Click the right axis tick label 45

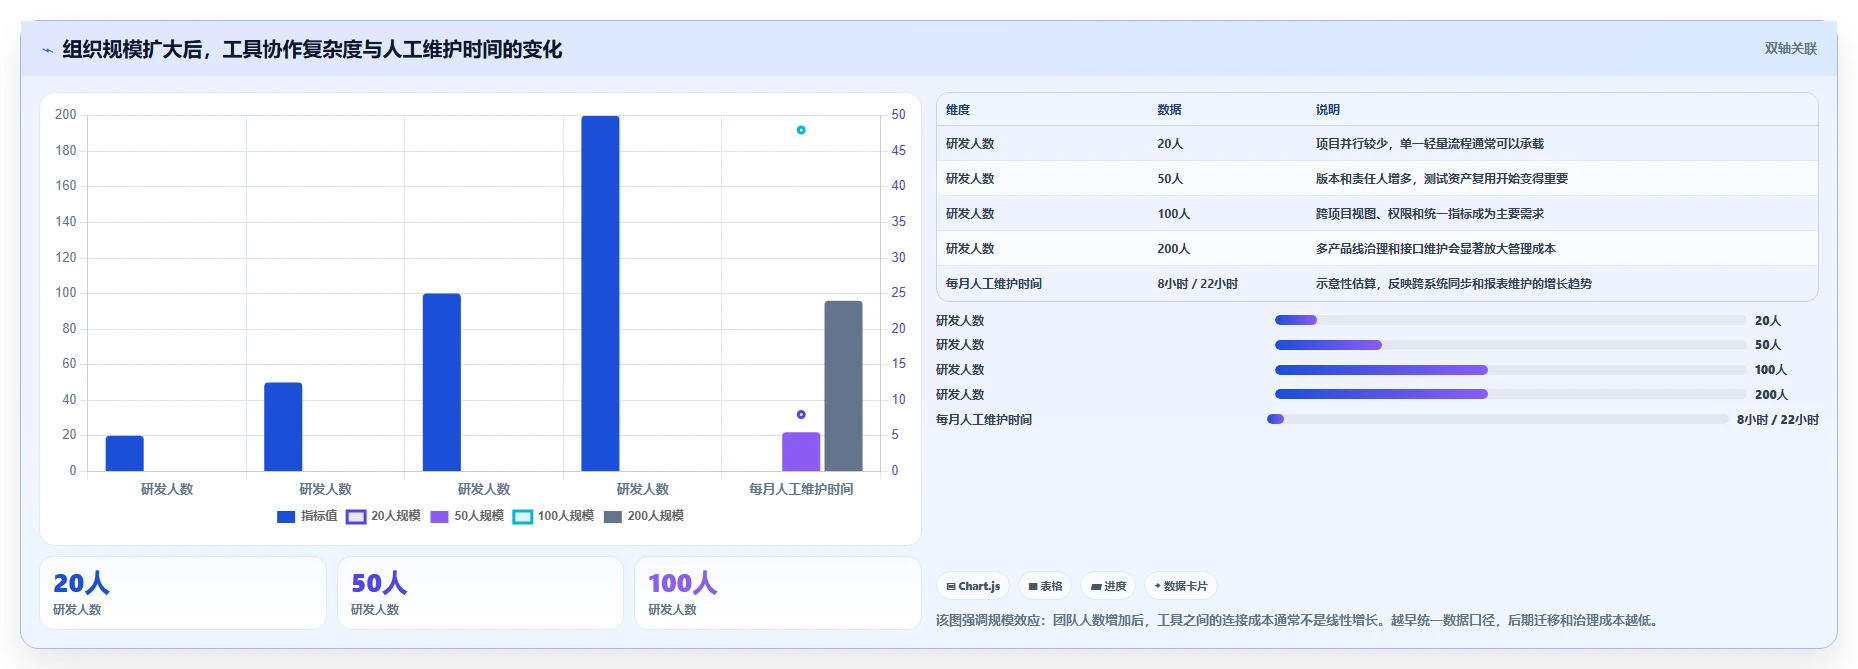tap(899, 150)
